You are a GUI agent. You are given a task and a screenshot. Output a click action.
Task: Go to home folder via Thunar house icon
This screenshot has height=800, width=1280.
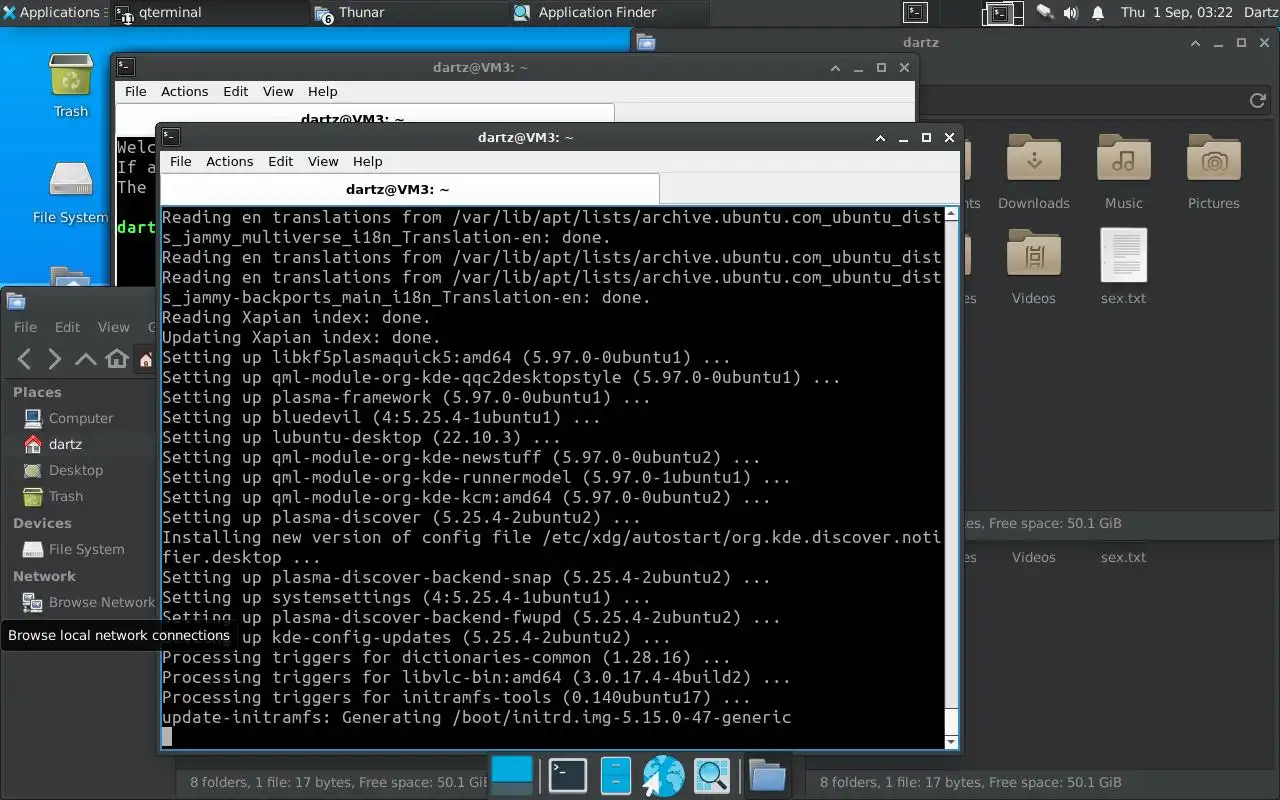coord(117,359)
